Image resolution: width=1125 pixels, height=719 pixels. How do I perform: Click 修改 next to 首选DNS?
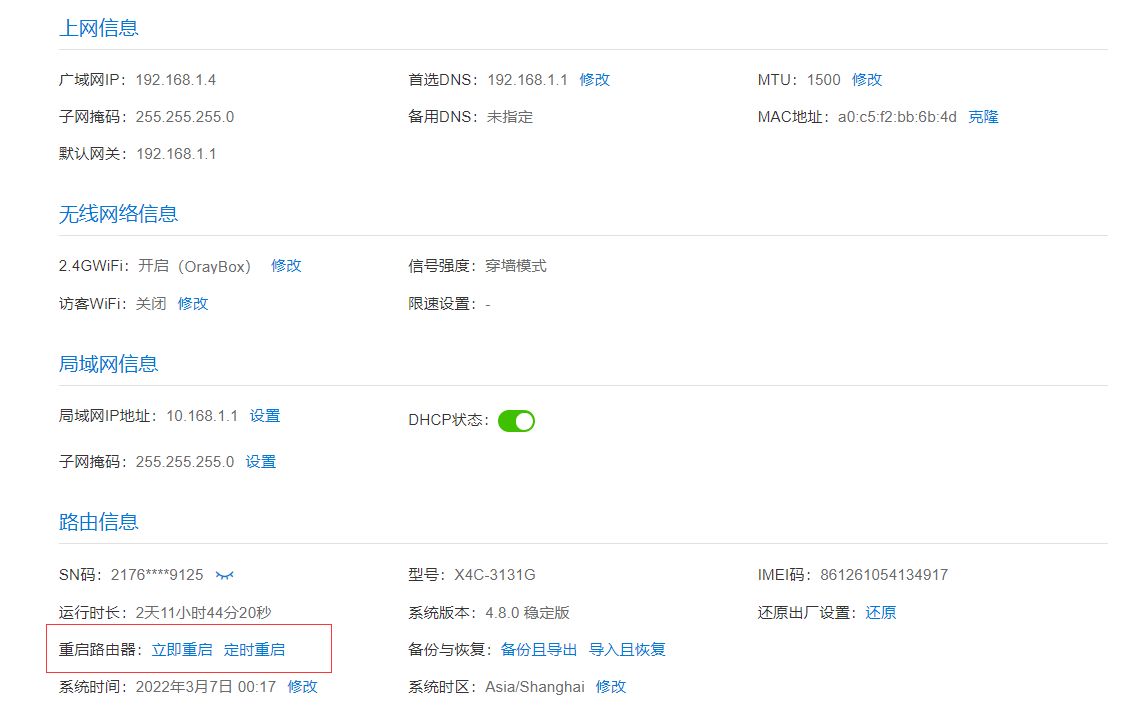pyautogui.click(x=594, y=80)
